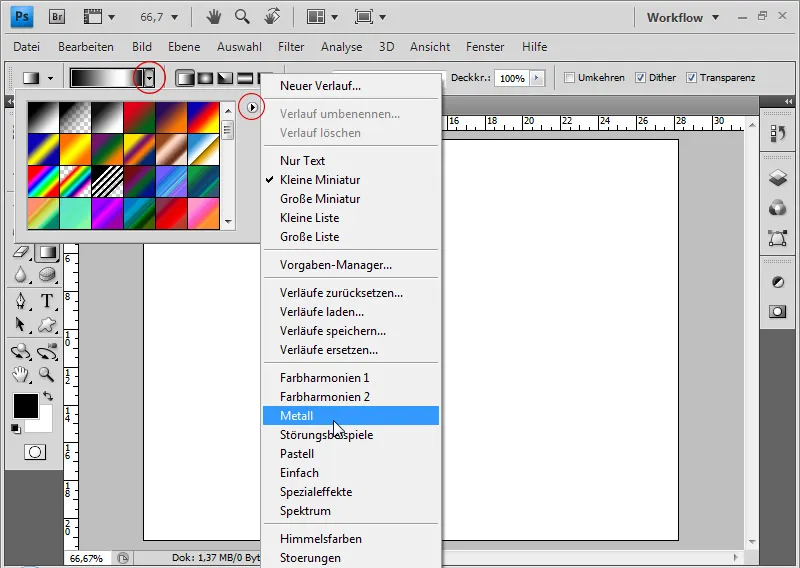
Task: Open the Filter menu
Action: pos(291,46)
